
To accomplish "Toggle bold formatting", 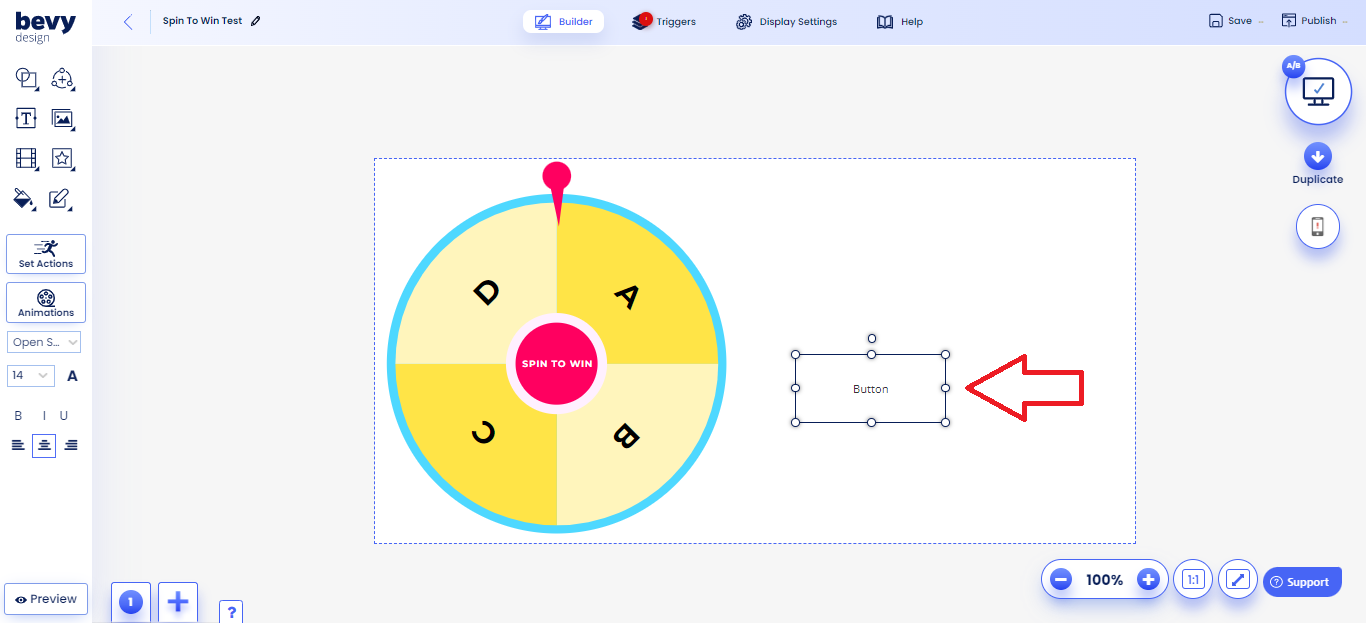I will tap(17, 414).
